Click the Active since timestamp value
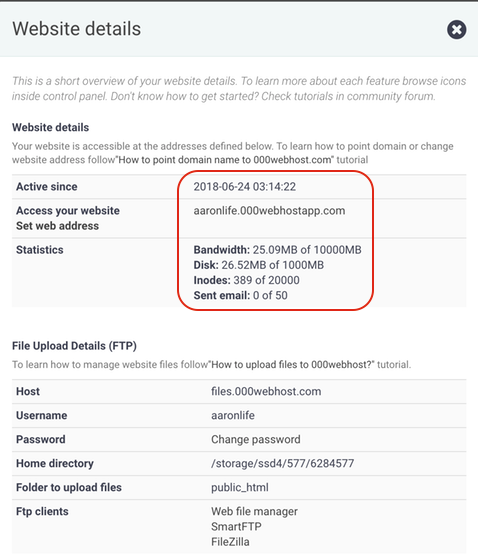Screen dimensions: 478x560 [x=245, y=187]
